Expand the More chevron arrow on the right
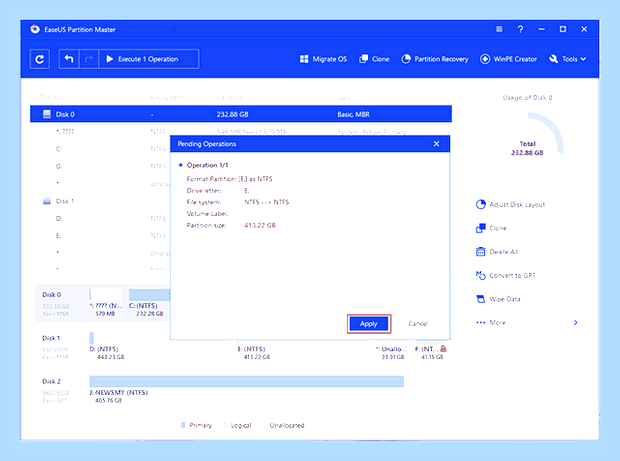The width and height of the screenshot is (620, 461). coord(575,323)
